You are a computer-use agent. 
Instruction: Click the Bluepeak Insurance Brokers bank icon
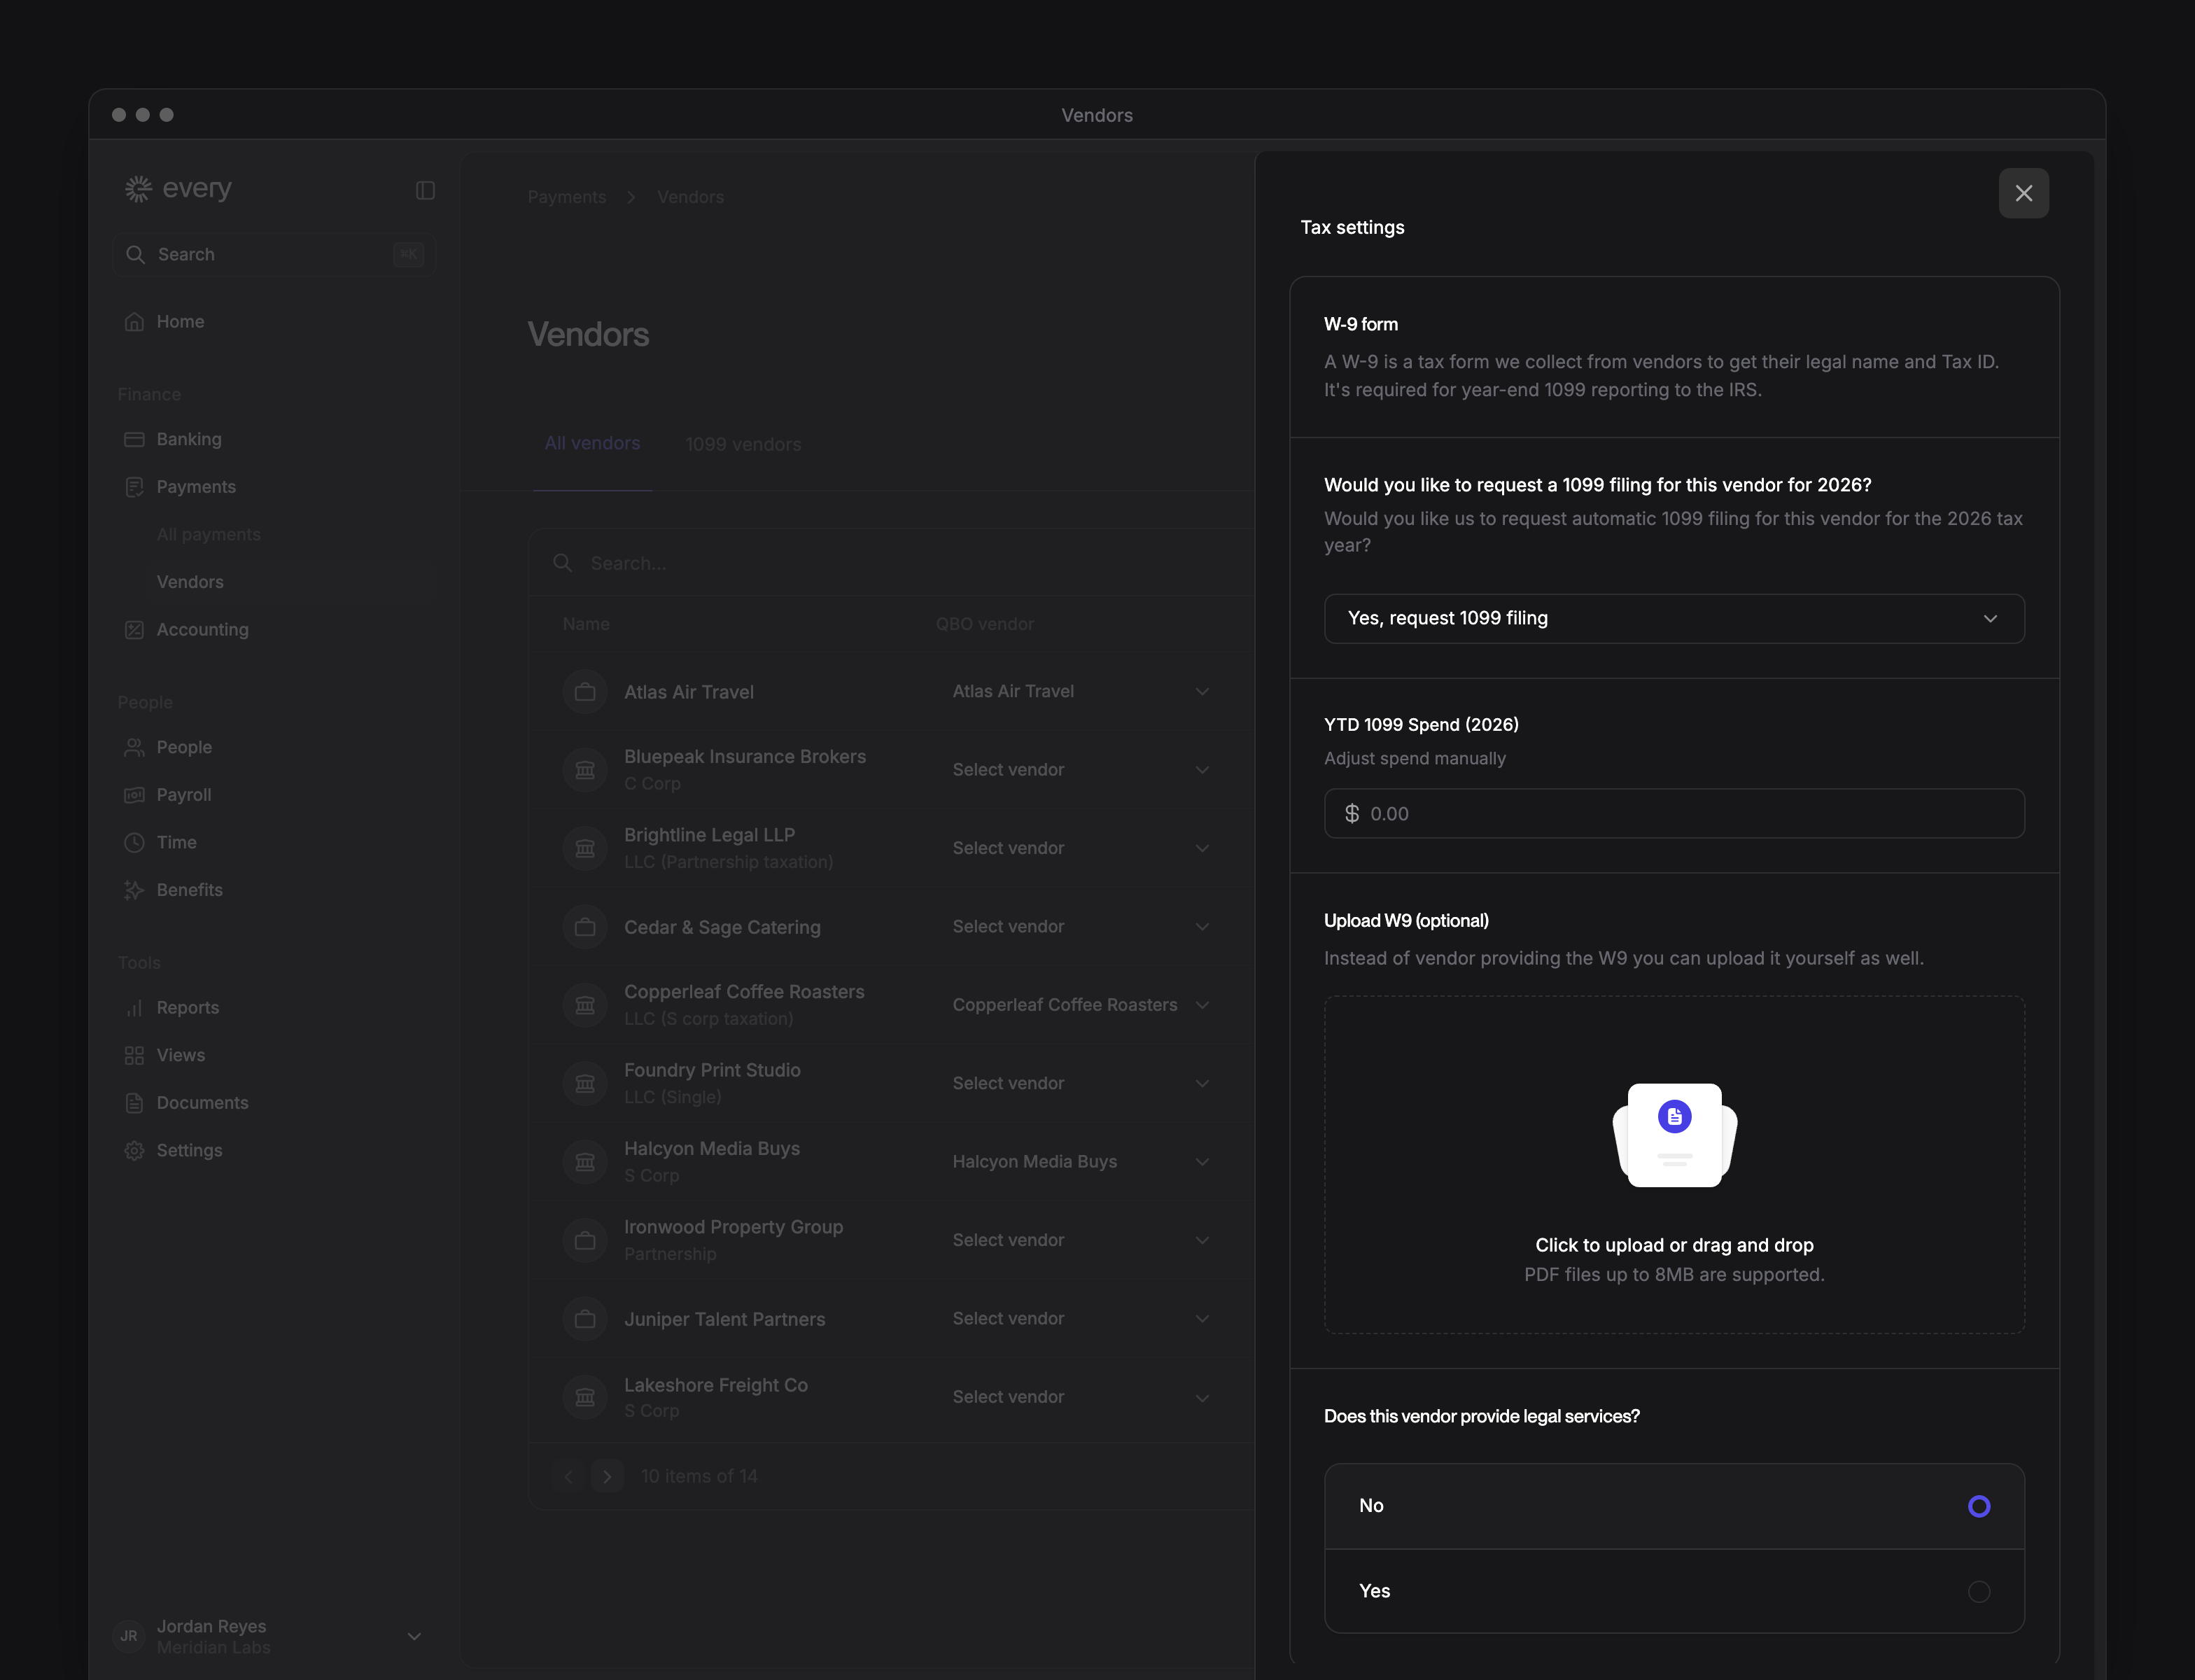pos(585,769)
